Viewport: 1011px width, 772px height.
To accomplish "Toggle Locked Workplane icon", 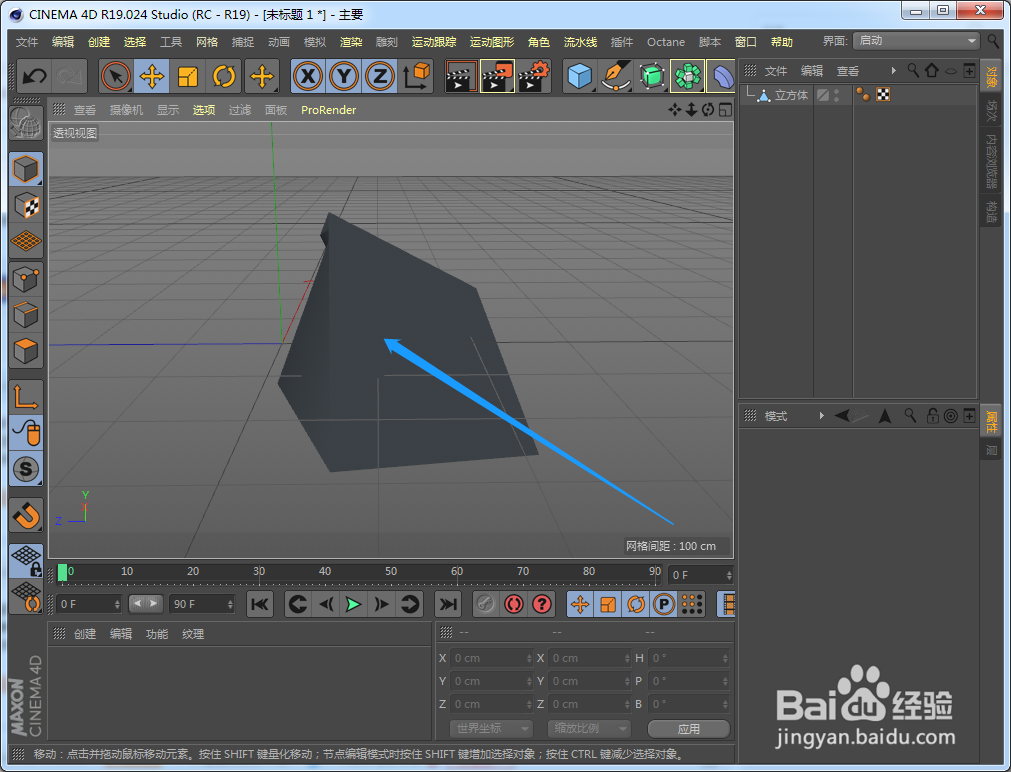I will [26, 560].
